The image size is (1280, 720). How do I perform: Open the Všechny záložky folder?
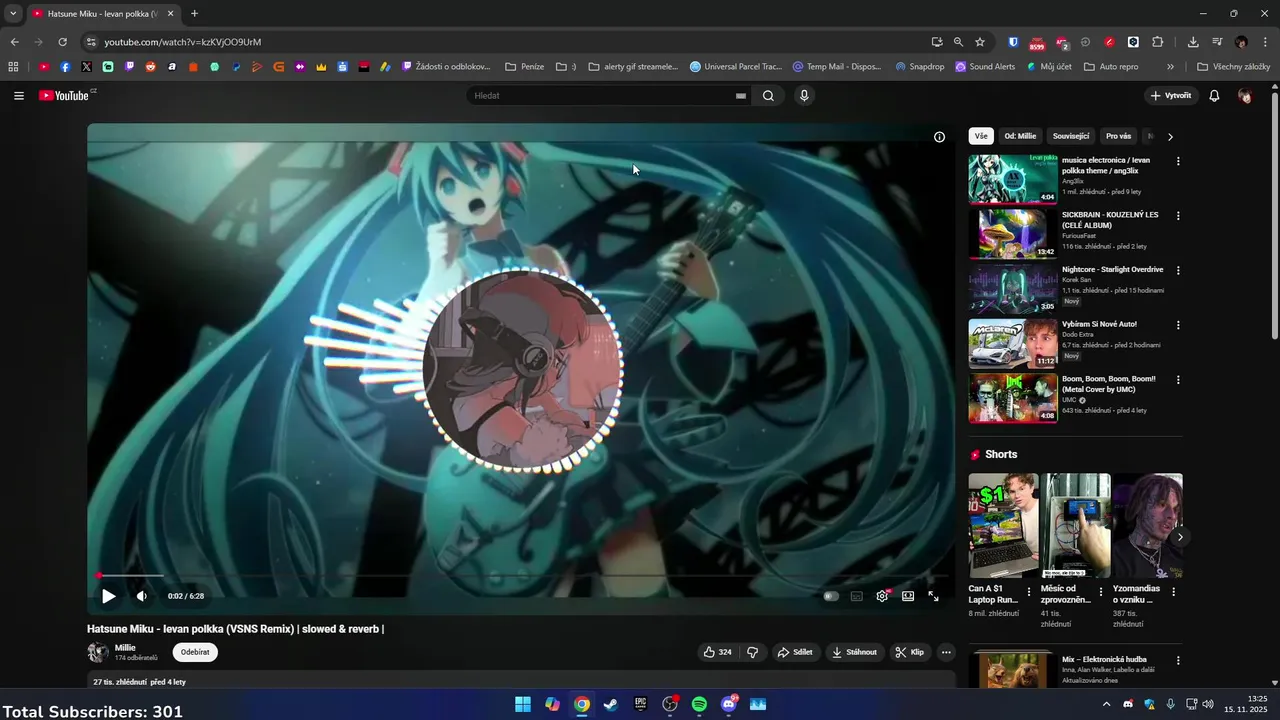coord(1233,67)
